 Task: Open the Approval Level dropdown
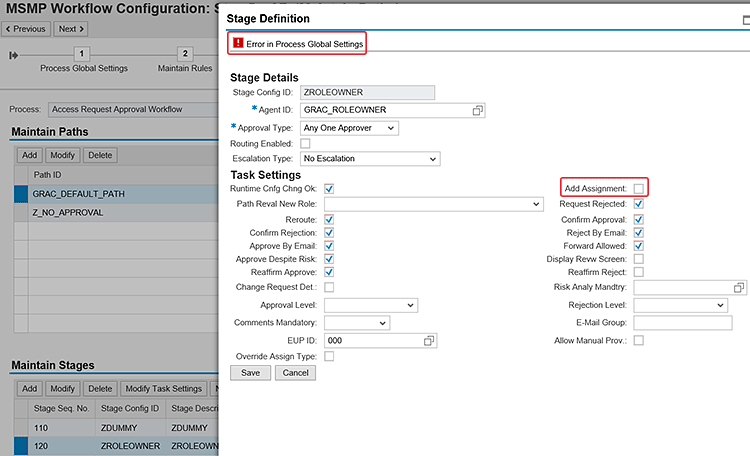(370, 305)
